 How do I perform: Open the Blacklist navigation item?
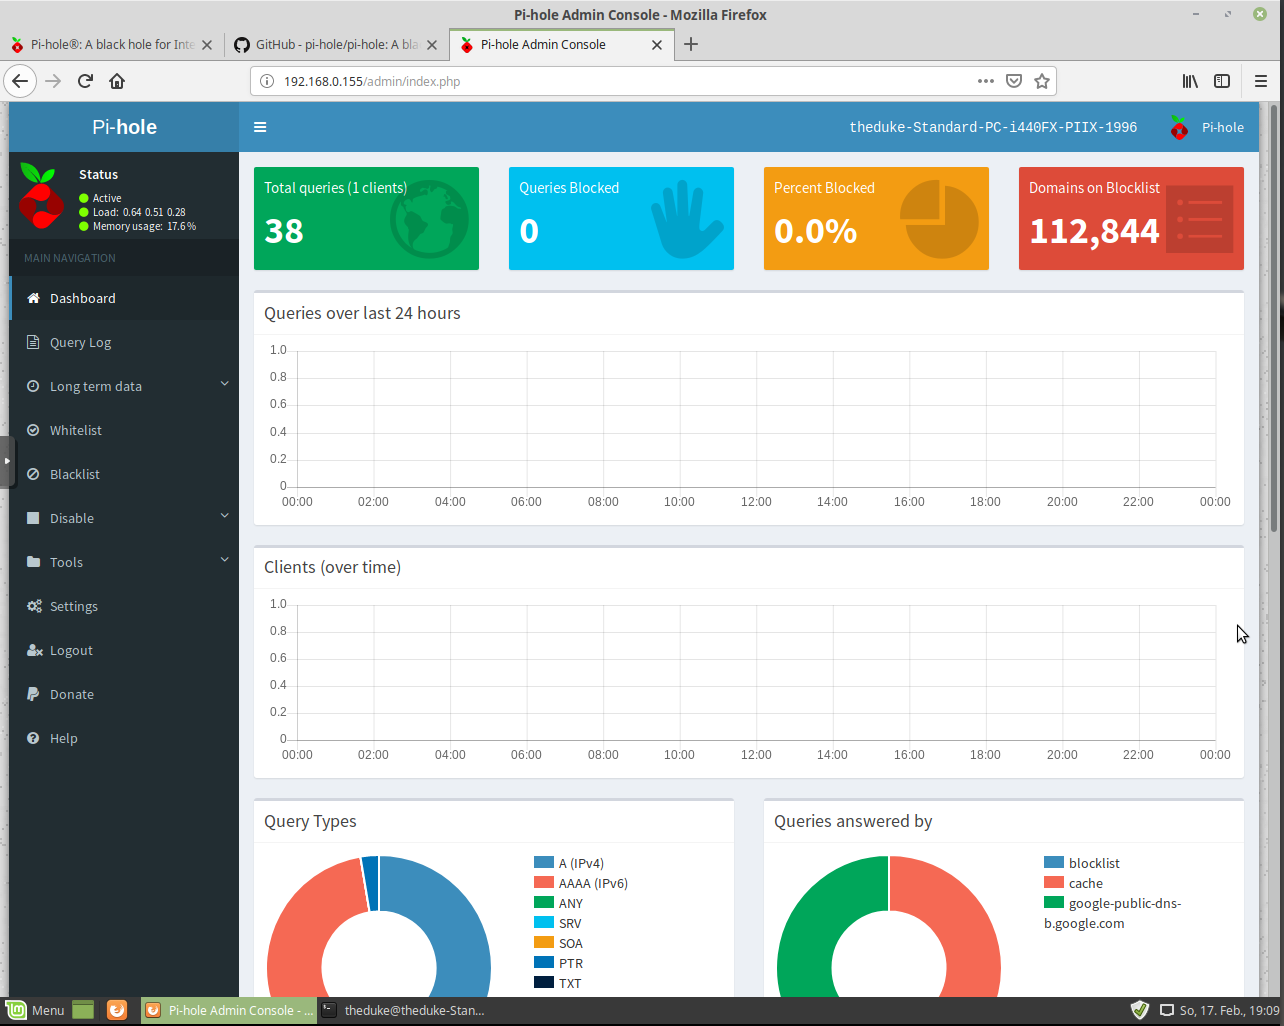pos(124,474)
